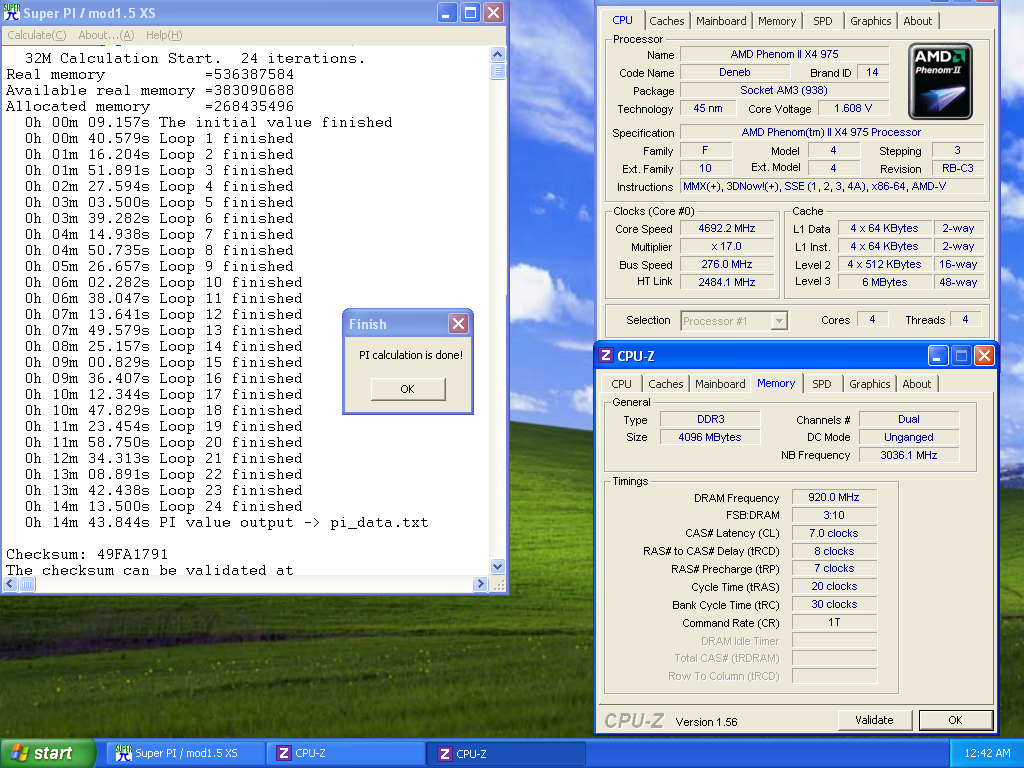This screenshot has width=1024, height=768.
Task: Click the Loop 24 finished line
Action: tap(163, 506)
